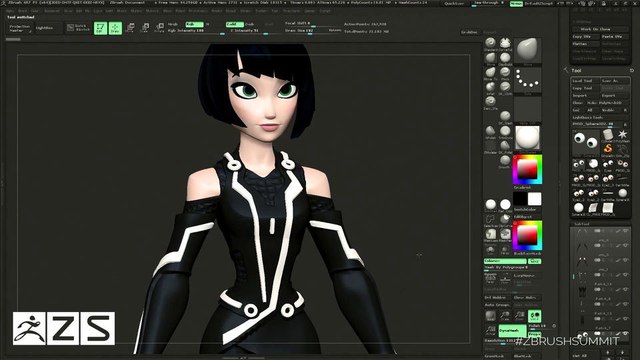
Task: Click the green DynaMesh button
Action: point(513,331)
